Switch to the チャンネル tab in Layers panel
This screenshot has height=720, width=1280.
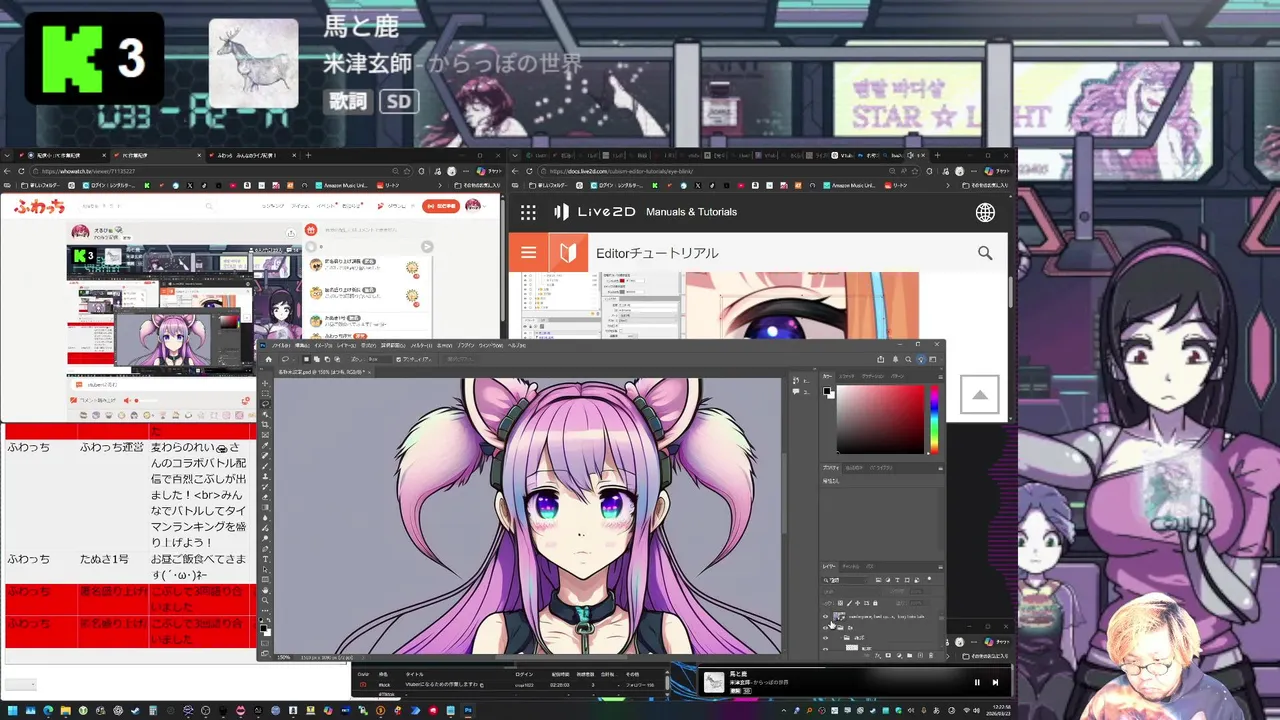pyautogui.click(x=850, y=567)
